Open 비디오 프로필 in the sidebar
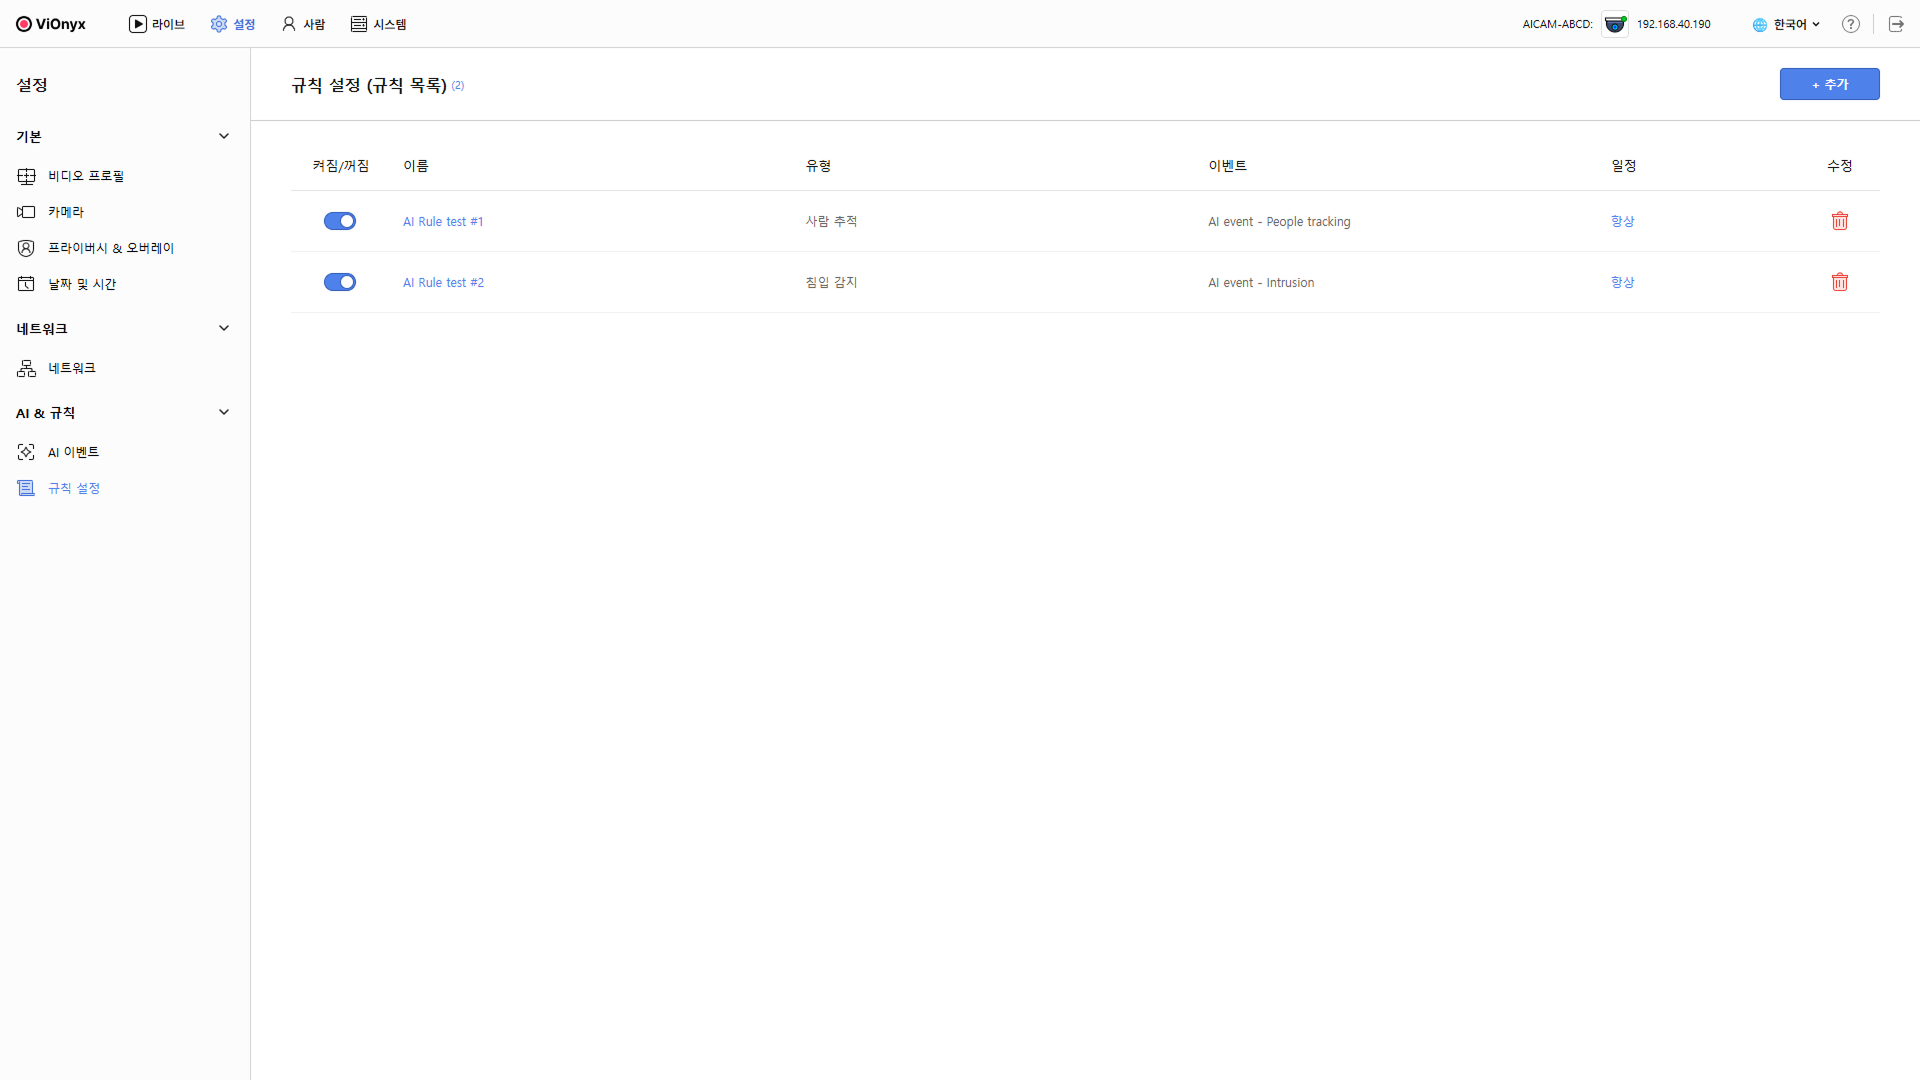The height and width of the screenshot is (1080, 1920). pyautogui.click(x=86, y=176)
